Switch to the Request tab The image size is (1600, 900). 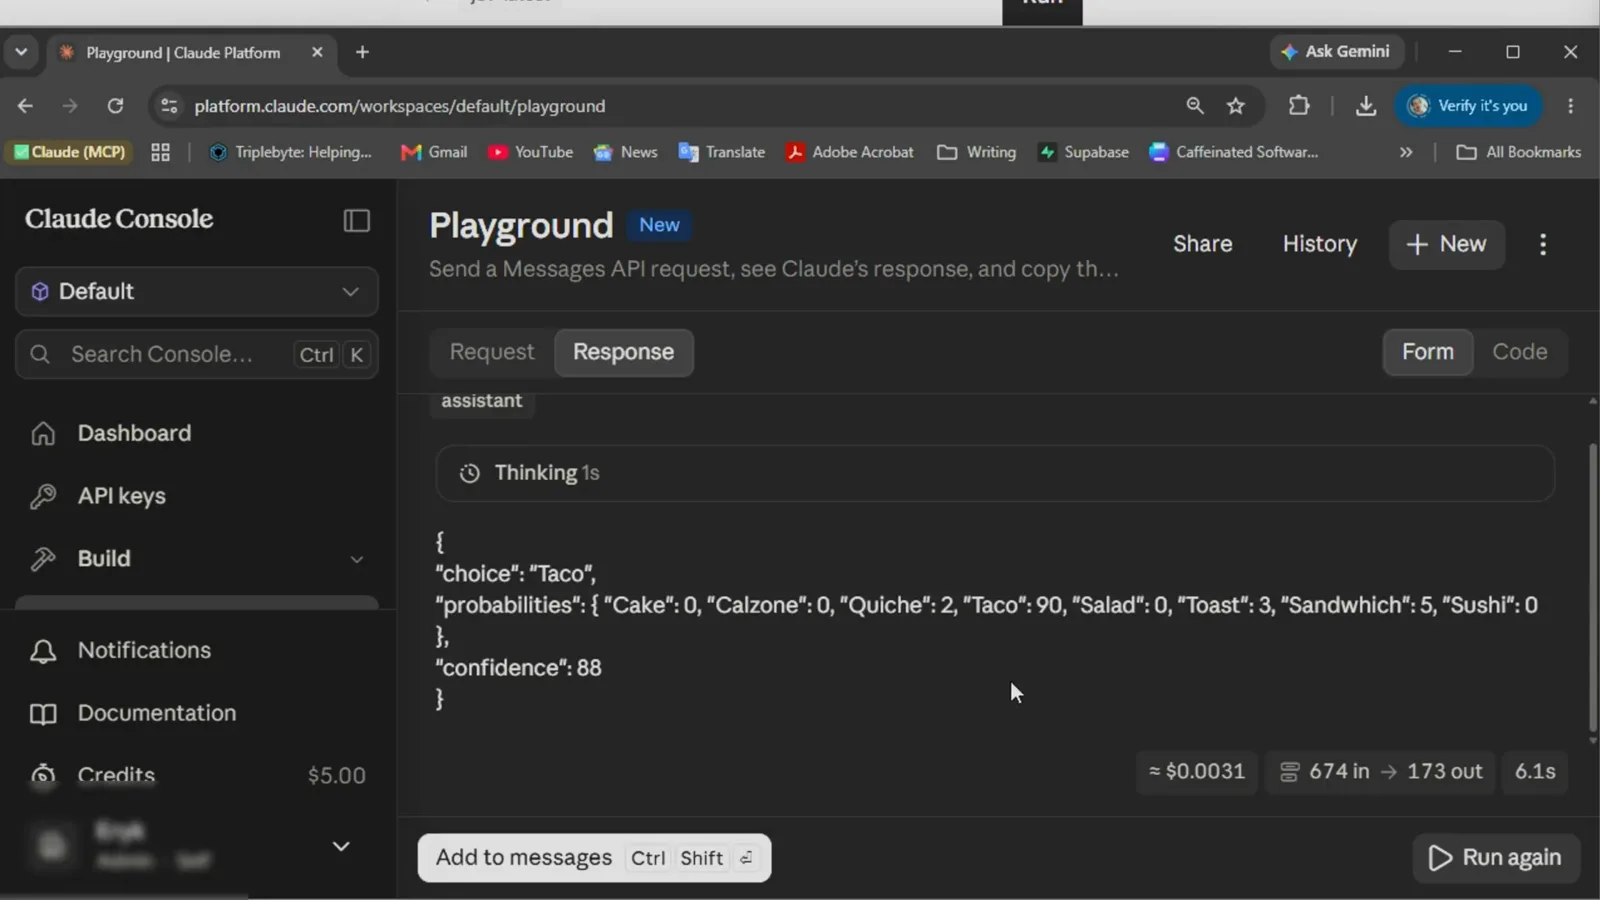(x=492, y=352)
